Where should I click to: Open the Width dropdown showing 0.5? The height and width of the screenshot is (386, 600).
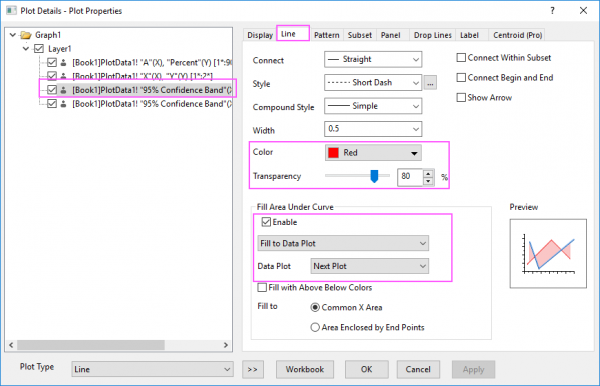[x=373, y=129]
